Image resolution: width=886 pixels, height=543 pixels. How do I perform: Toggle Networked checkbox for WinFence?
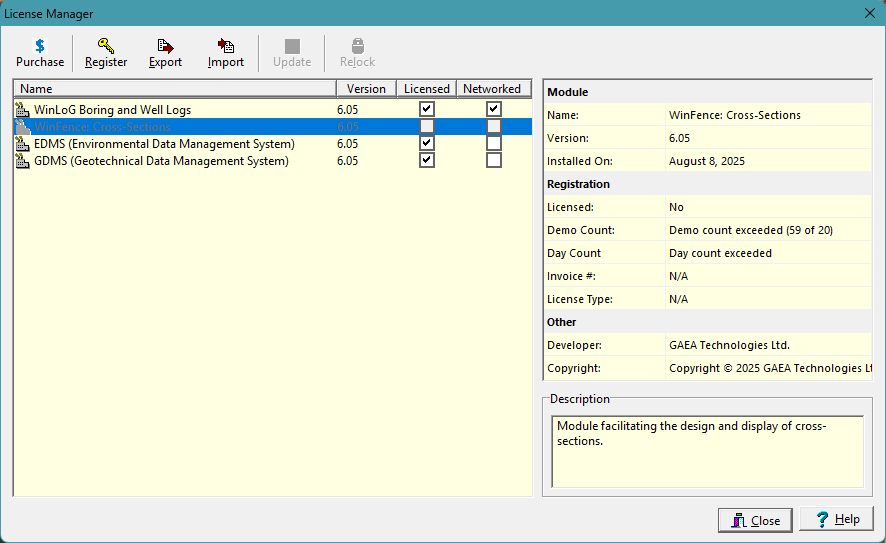(x=494, y=126)
